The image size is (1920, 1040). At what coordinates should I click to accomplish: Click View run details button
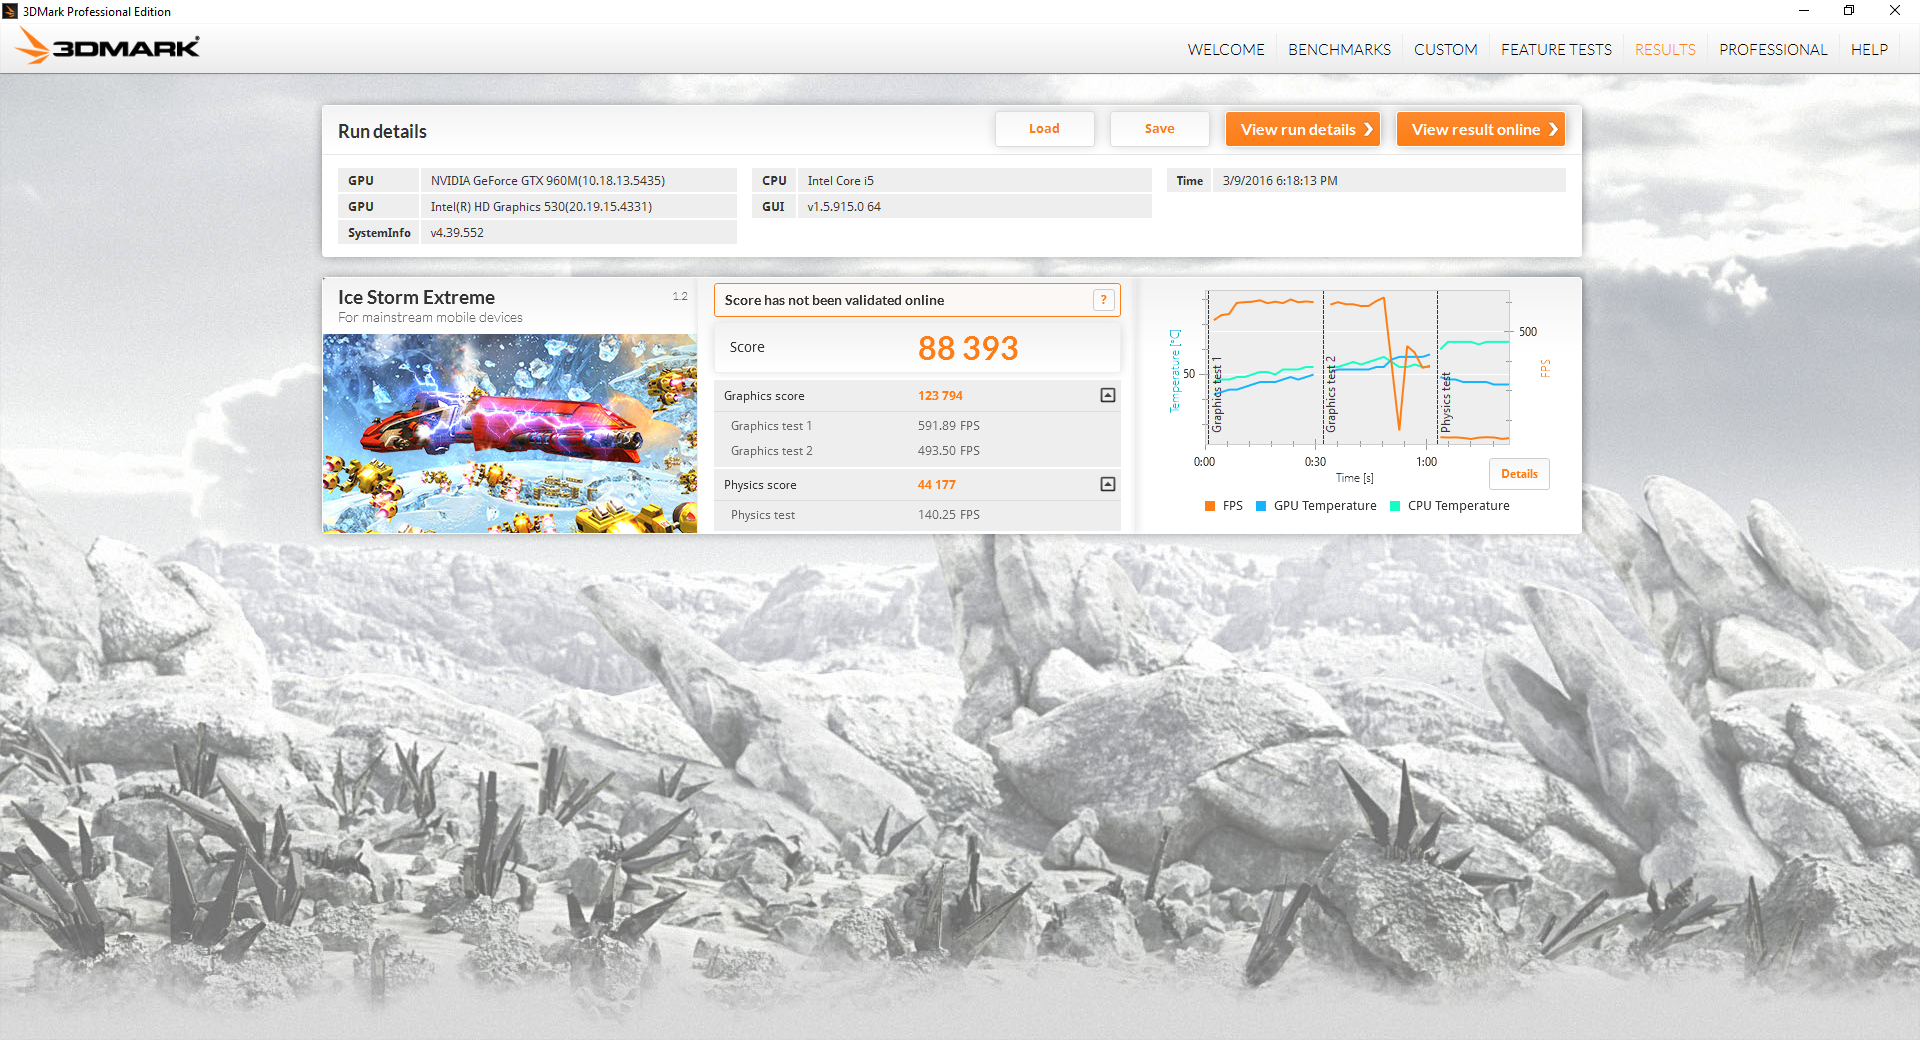[x=1303, y=129]
